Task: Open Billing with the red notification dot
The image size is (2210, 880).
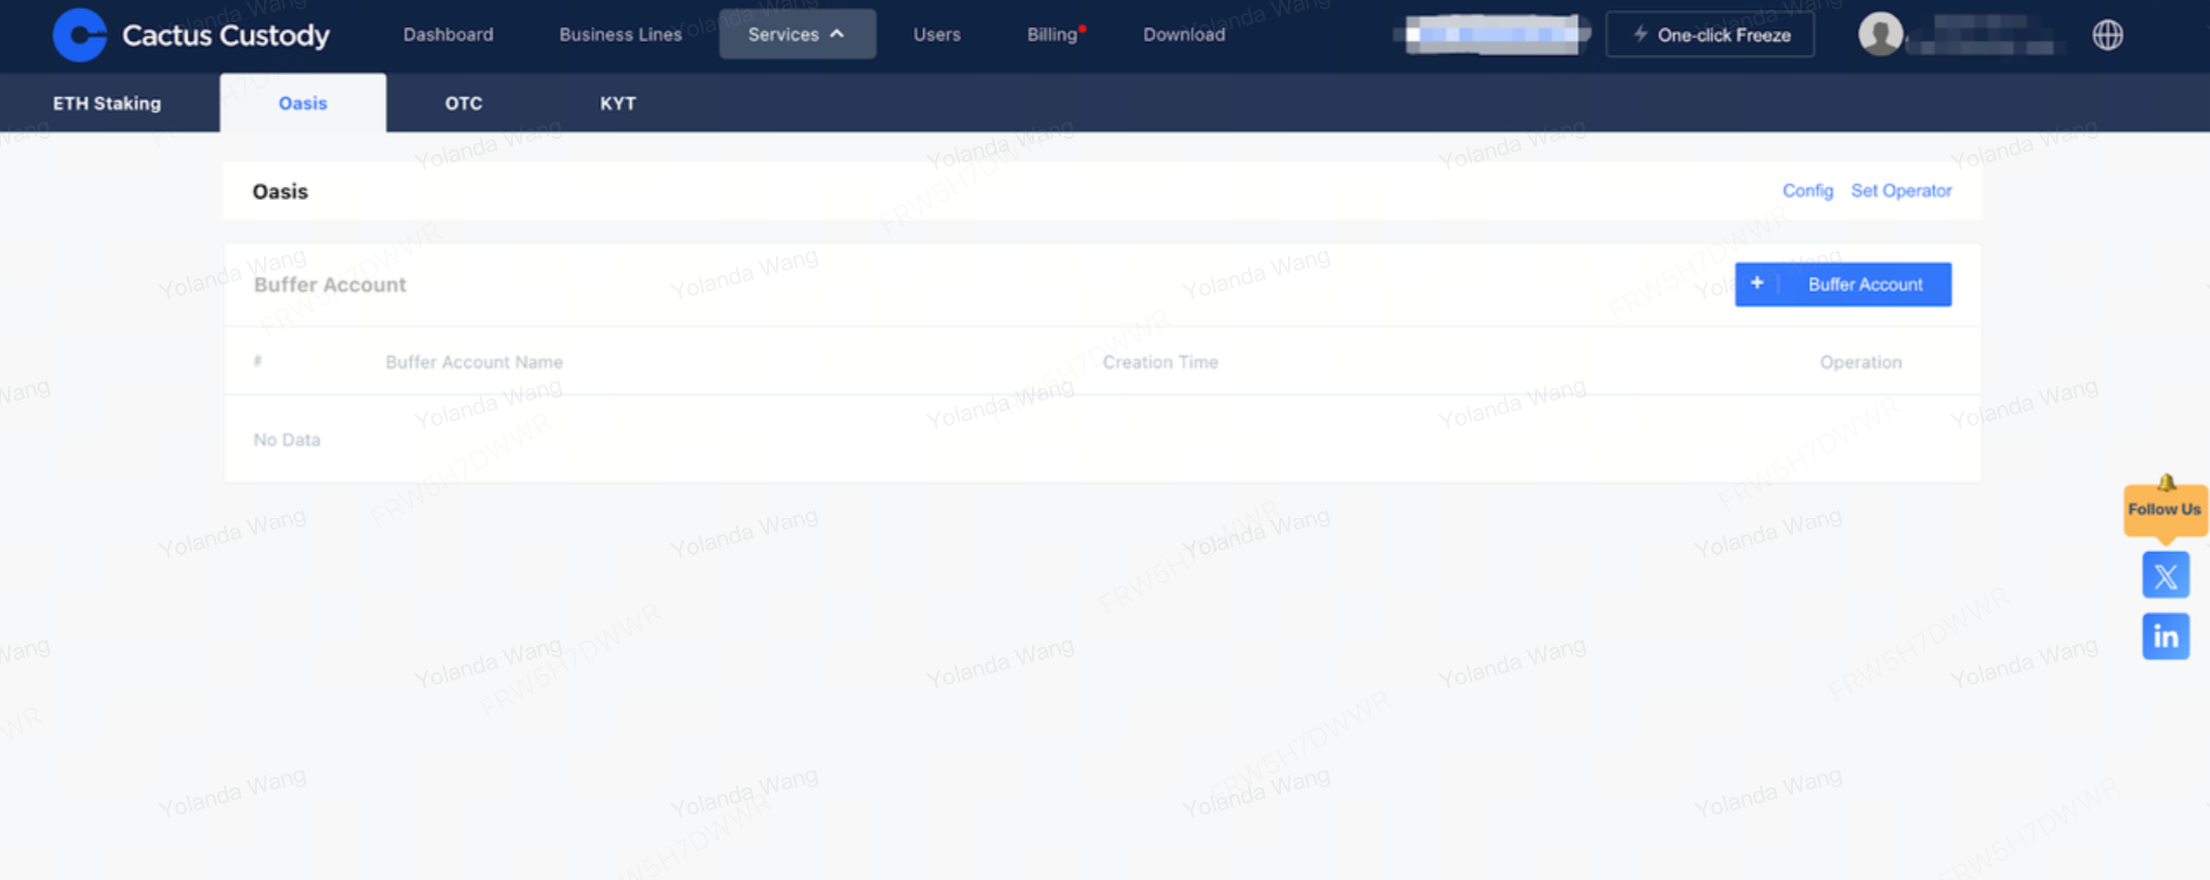Action: (1053, 34)
